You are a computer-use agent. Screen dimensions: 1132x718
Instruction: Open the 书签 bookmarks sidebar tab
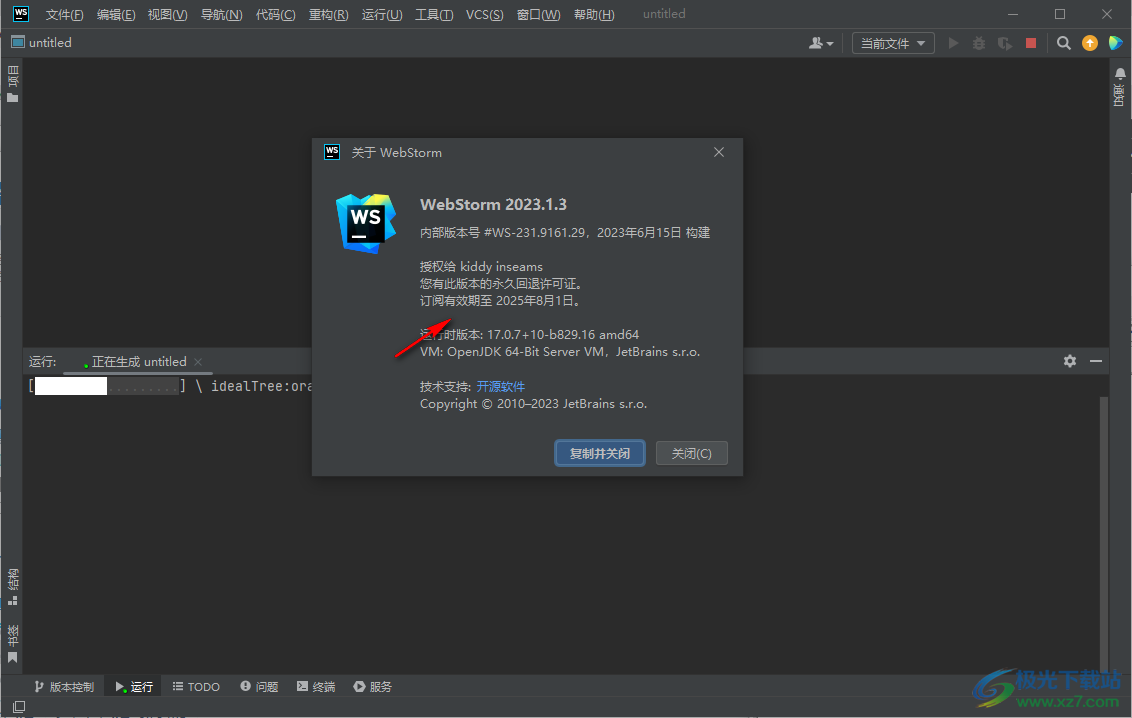(12, 644)
